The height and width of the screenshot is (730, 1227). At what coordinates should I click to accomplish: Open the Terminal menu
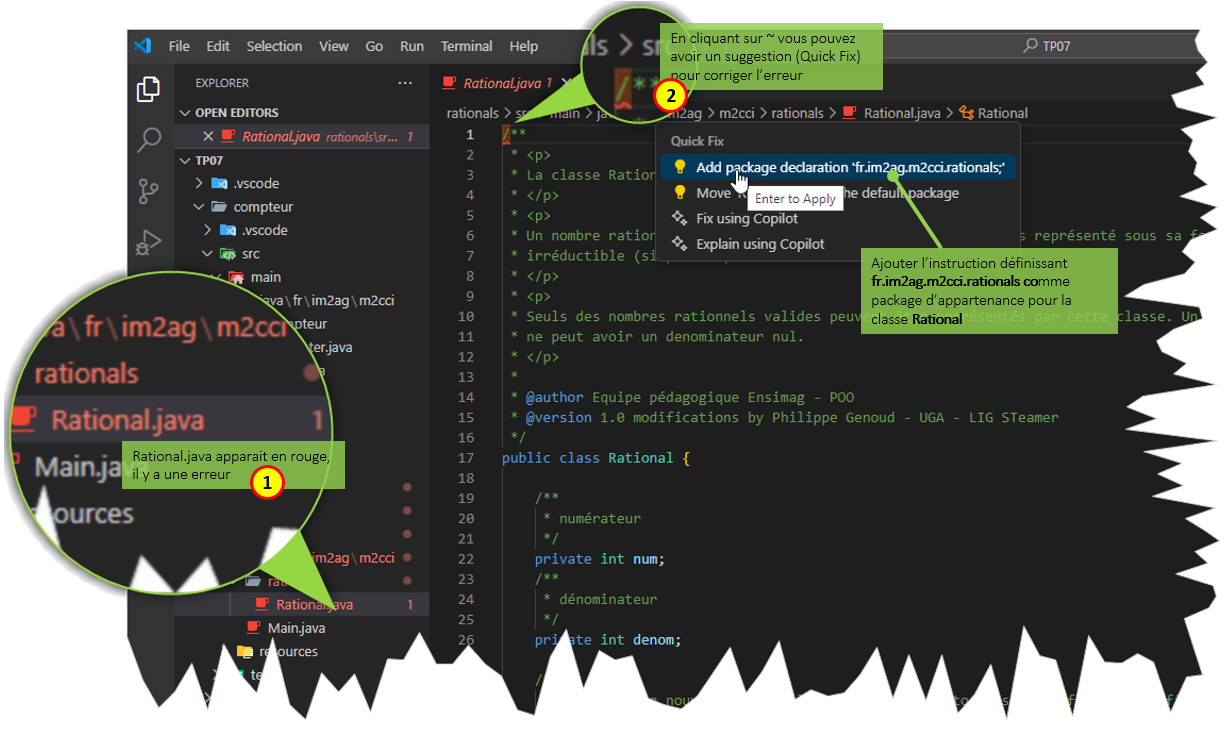(466, 46)
